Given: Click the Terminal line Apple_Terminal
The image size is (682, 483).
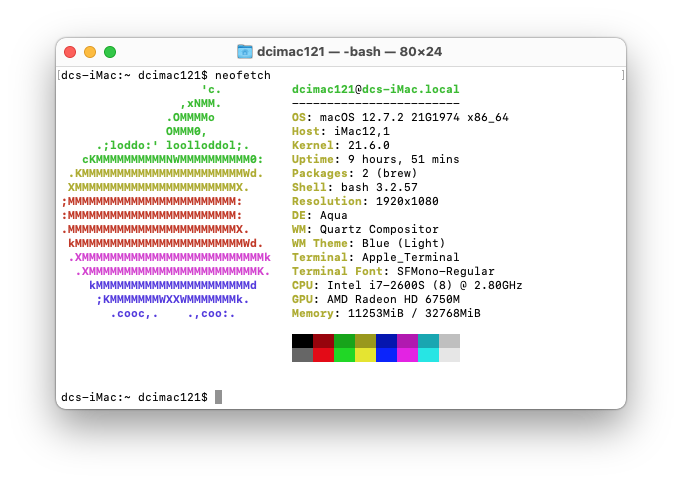Looking at the screenshot, I should (x=375, y=257).
